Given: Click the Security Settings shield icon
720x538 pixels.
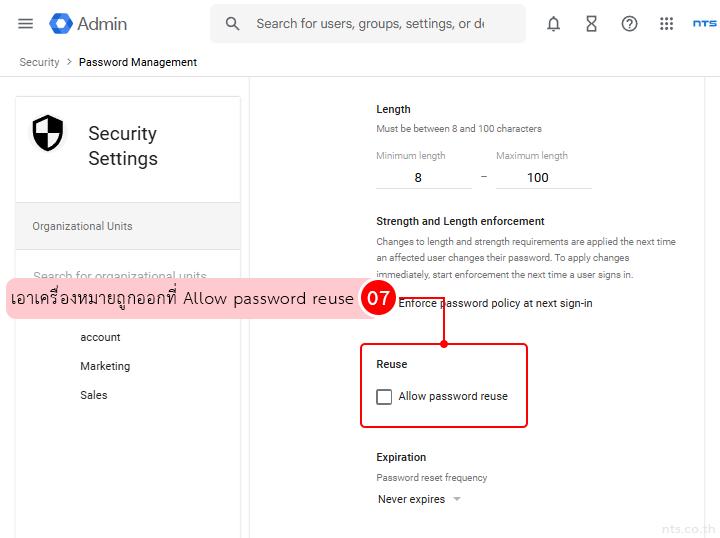Looking at the screenshot, I should (48, 133).
